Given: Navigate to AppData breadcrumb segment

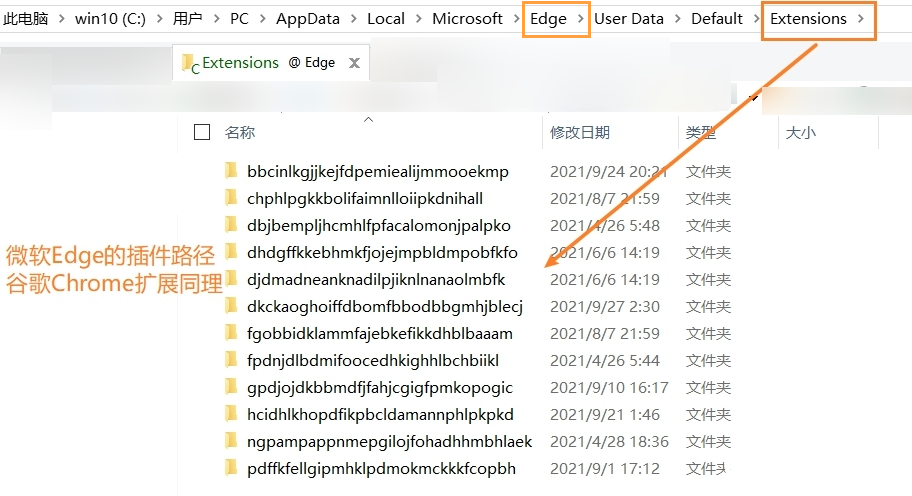Looking at the screenshot, I should 308,19.
